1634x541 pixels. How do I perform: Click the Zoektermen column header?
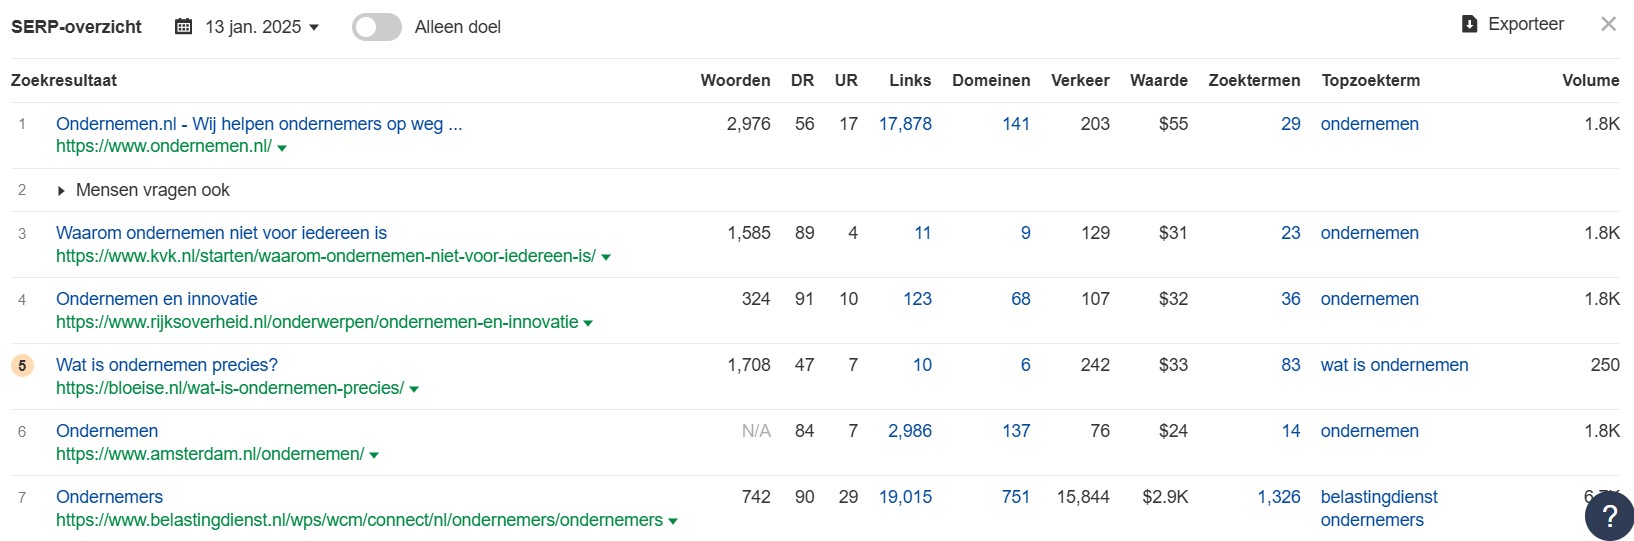[1254, 80]
